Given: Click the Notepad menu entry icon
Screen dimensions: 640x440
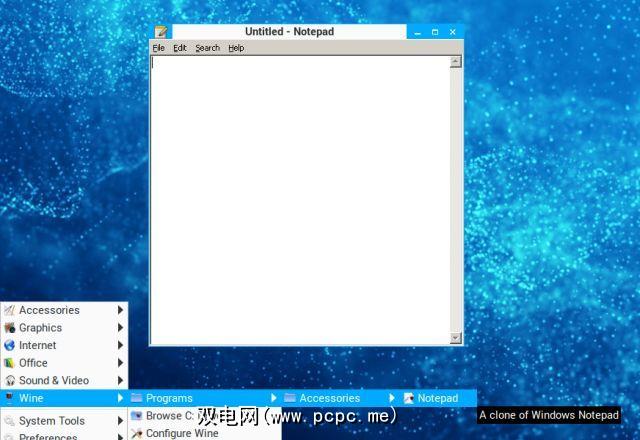Looking at the screenshot, I should pyautogui.click(x=408, y=398).
